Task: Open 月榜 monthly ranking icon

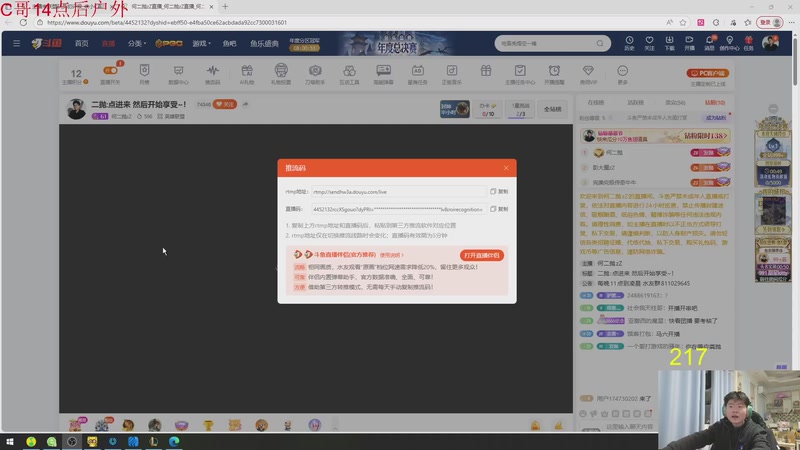Action: point(144,73)
